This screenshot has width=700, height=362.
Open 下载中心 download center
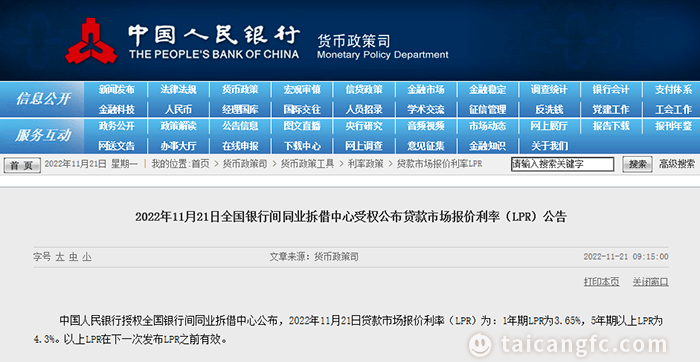point(302,146)
